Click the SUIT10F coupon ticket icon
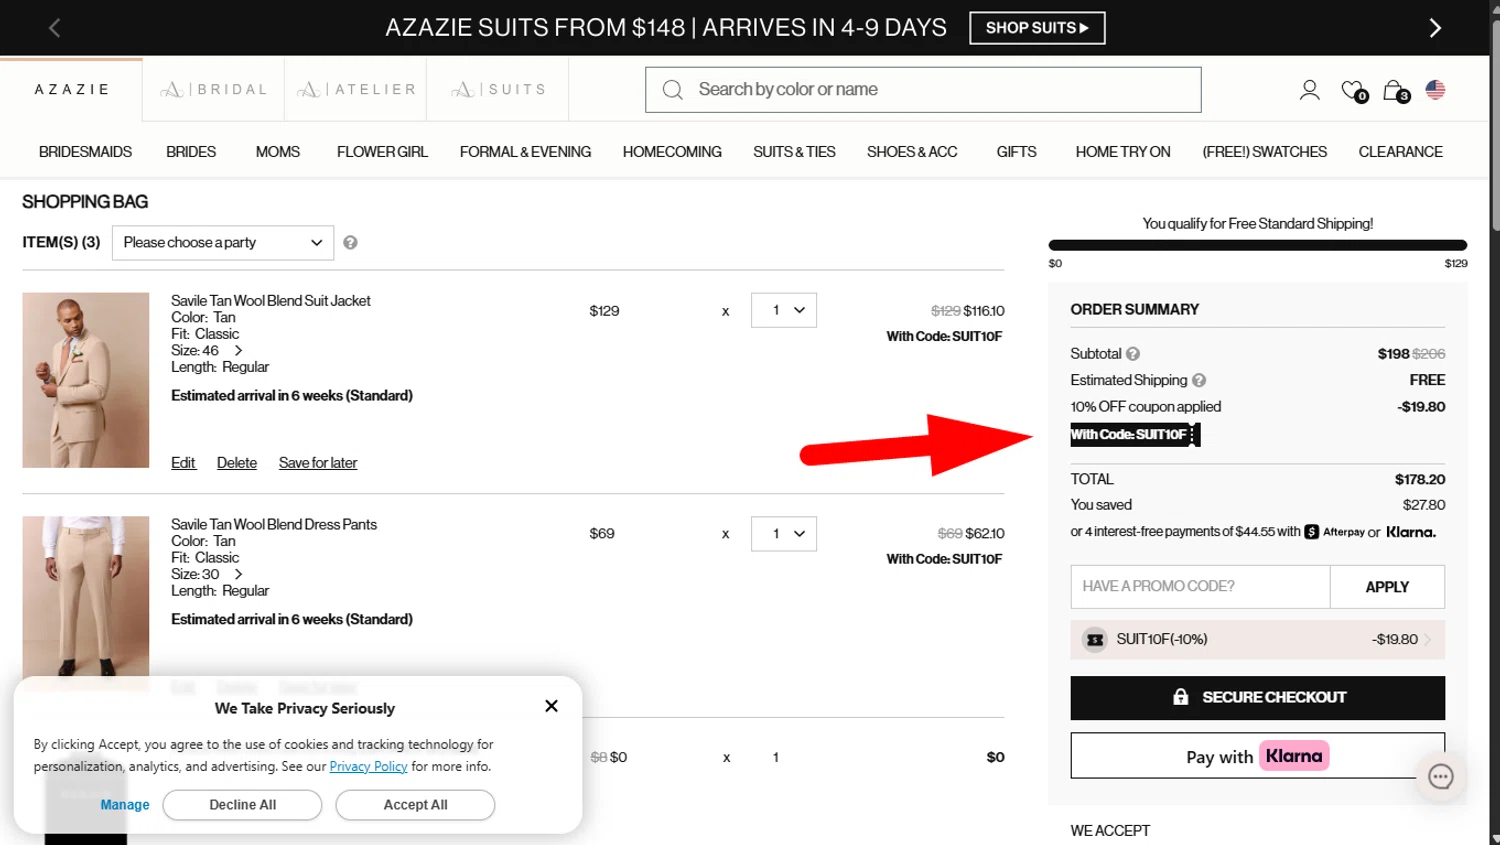 [x=1095, y=640]
